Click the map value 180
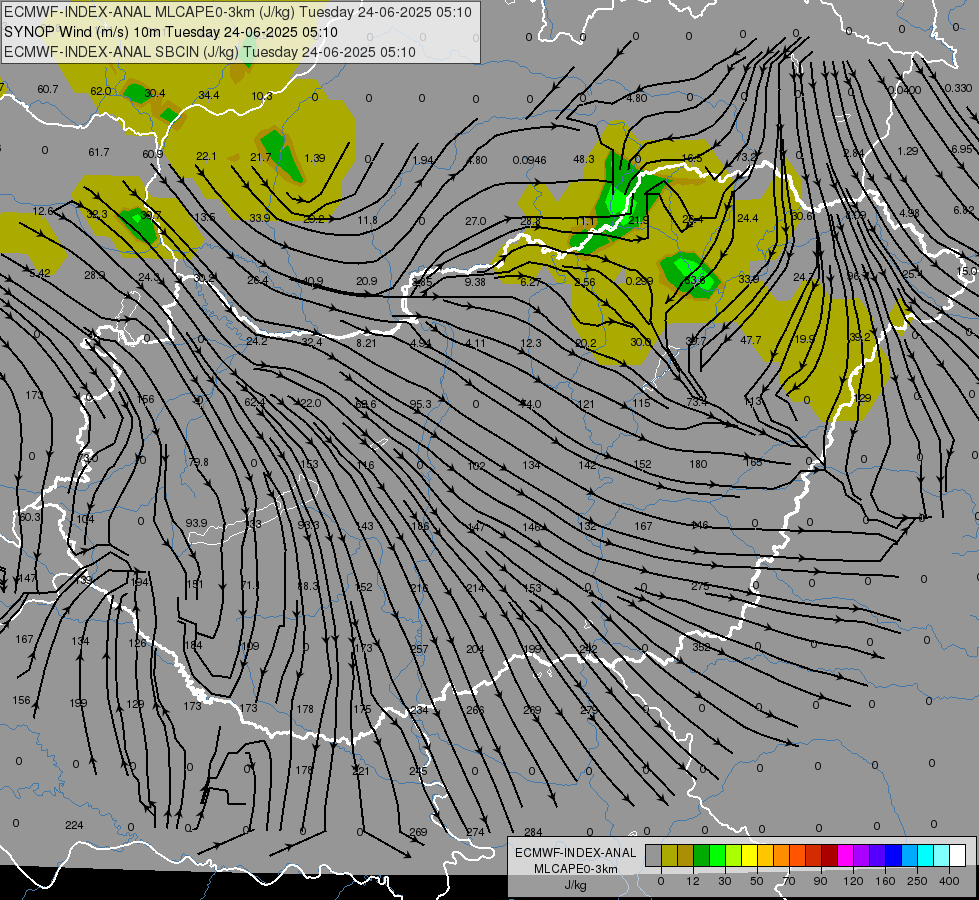The height and width of the screenshot is (900, 979). [x=698, y=464]
